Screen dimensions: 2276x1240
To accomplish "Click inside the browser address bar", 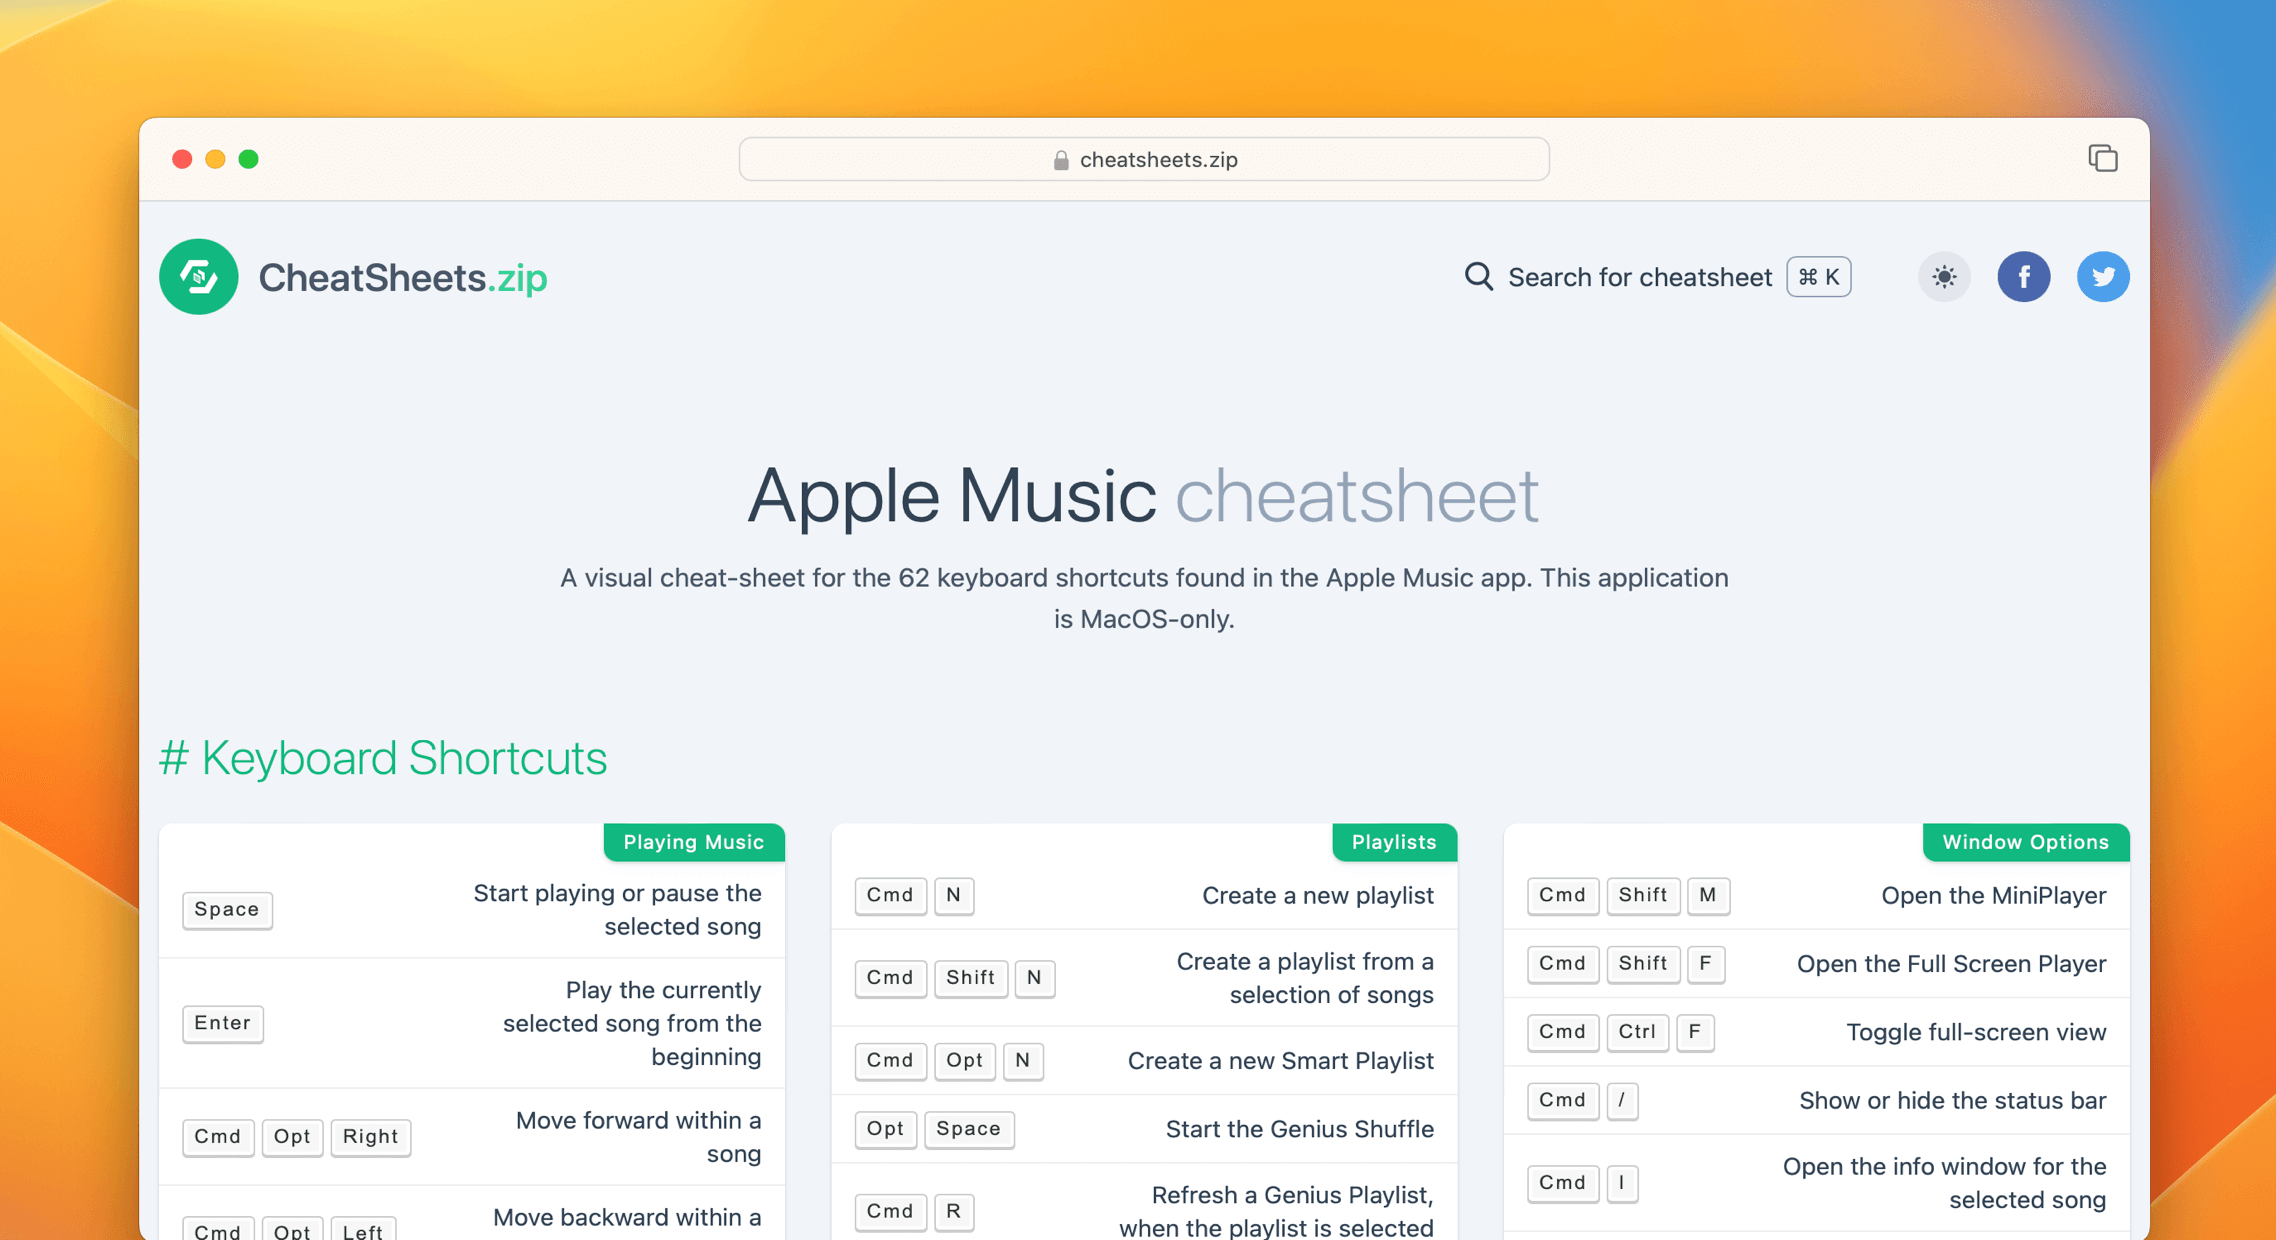I will pos(1143,159).
